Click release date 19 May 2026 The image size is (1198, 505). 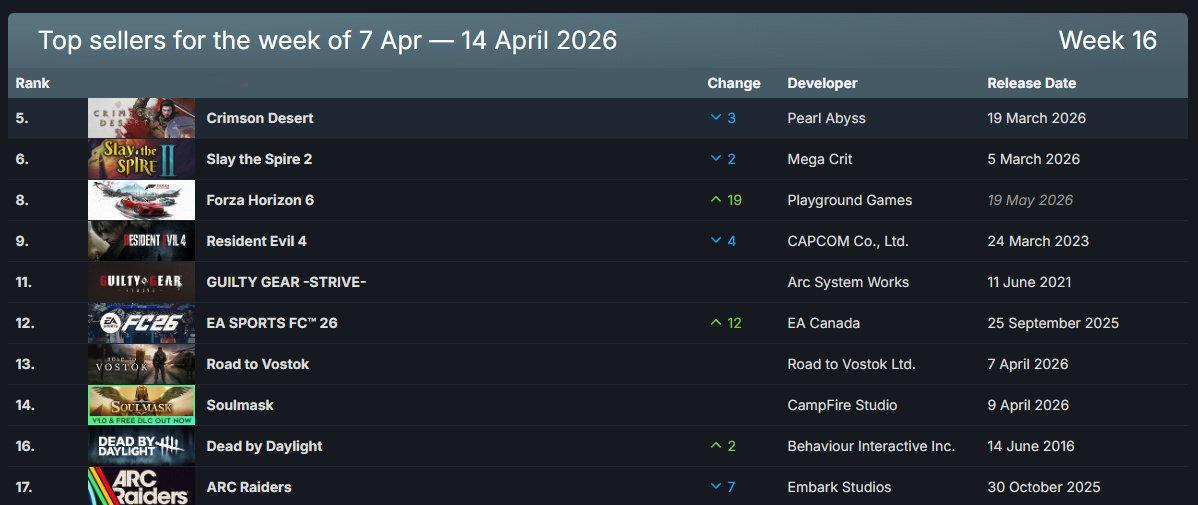coord(1030,200)
